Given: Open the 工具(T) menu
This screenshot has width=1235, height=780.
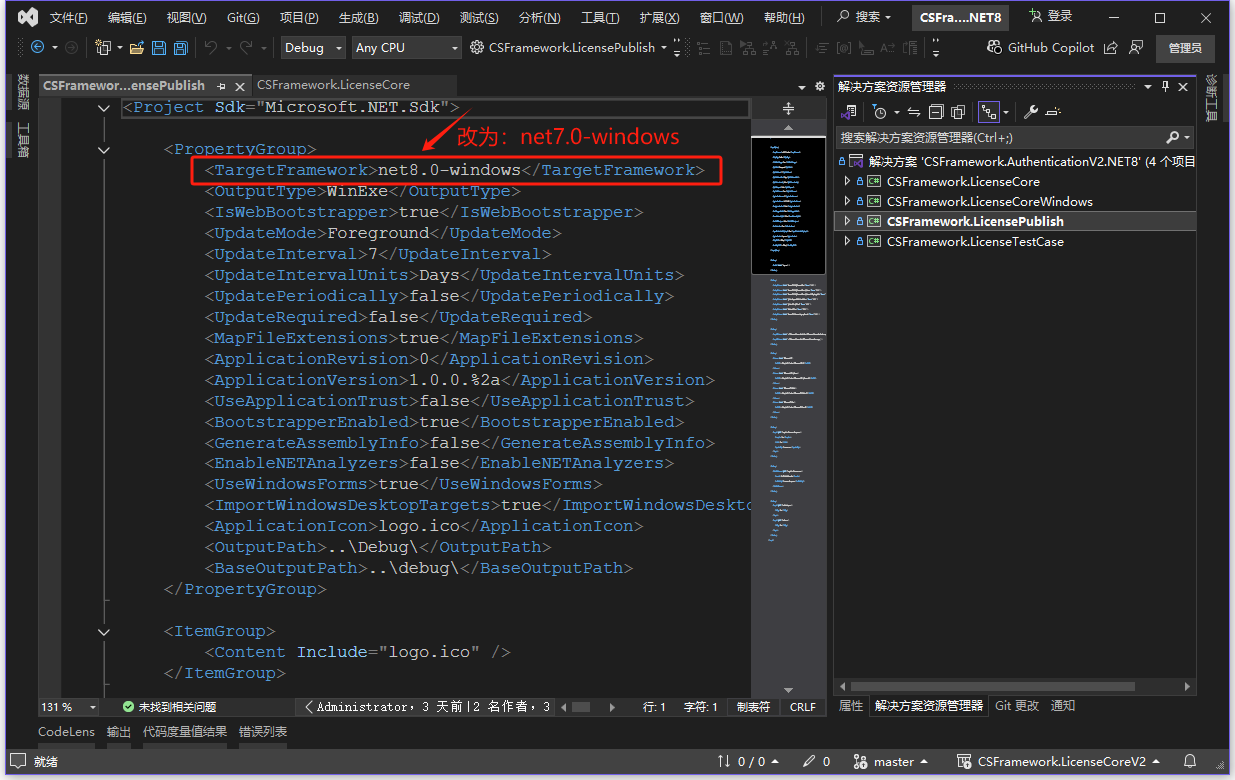Looking at the screenshot, I should coord(600,17).
